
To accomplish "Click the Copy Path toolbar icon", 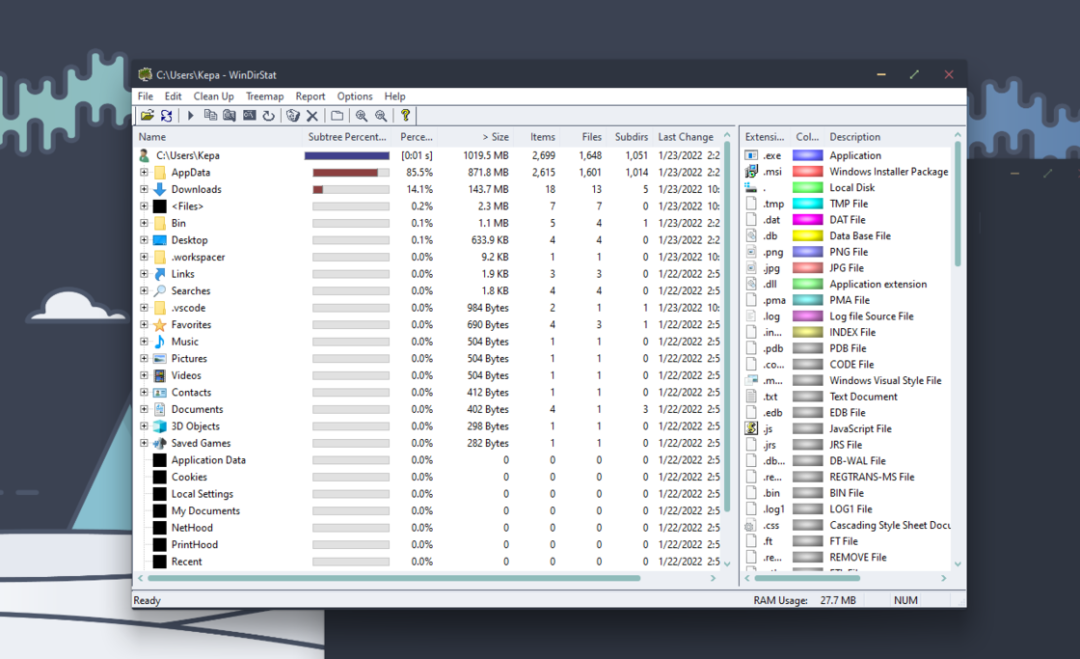I will (210, 116).
